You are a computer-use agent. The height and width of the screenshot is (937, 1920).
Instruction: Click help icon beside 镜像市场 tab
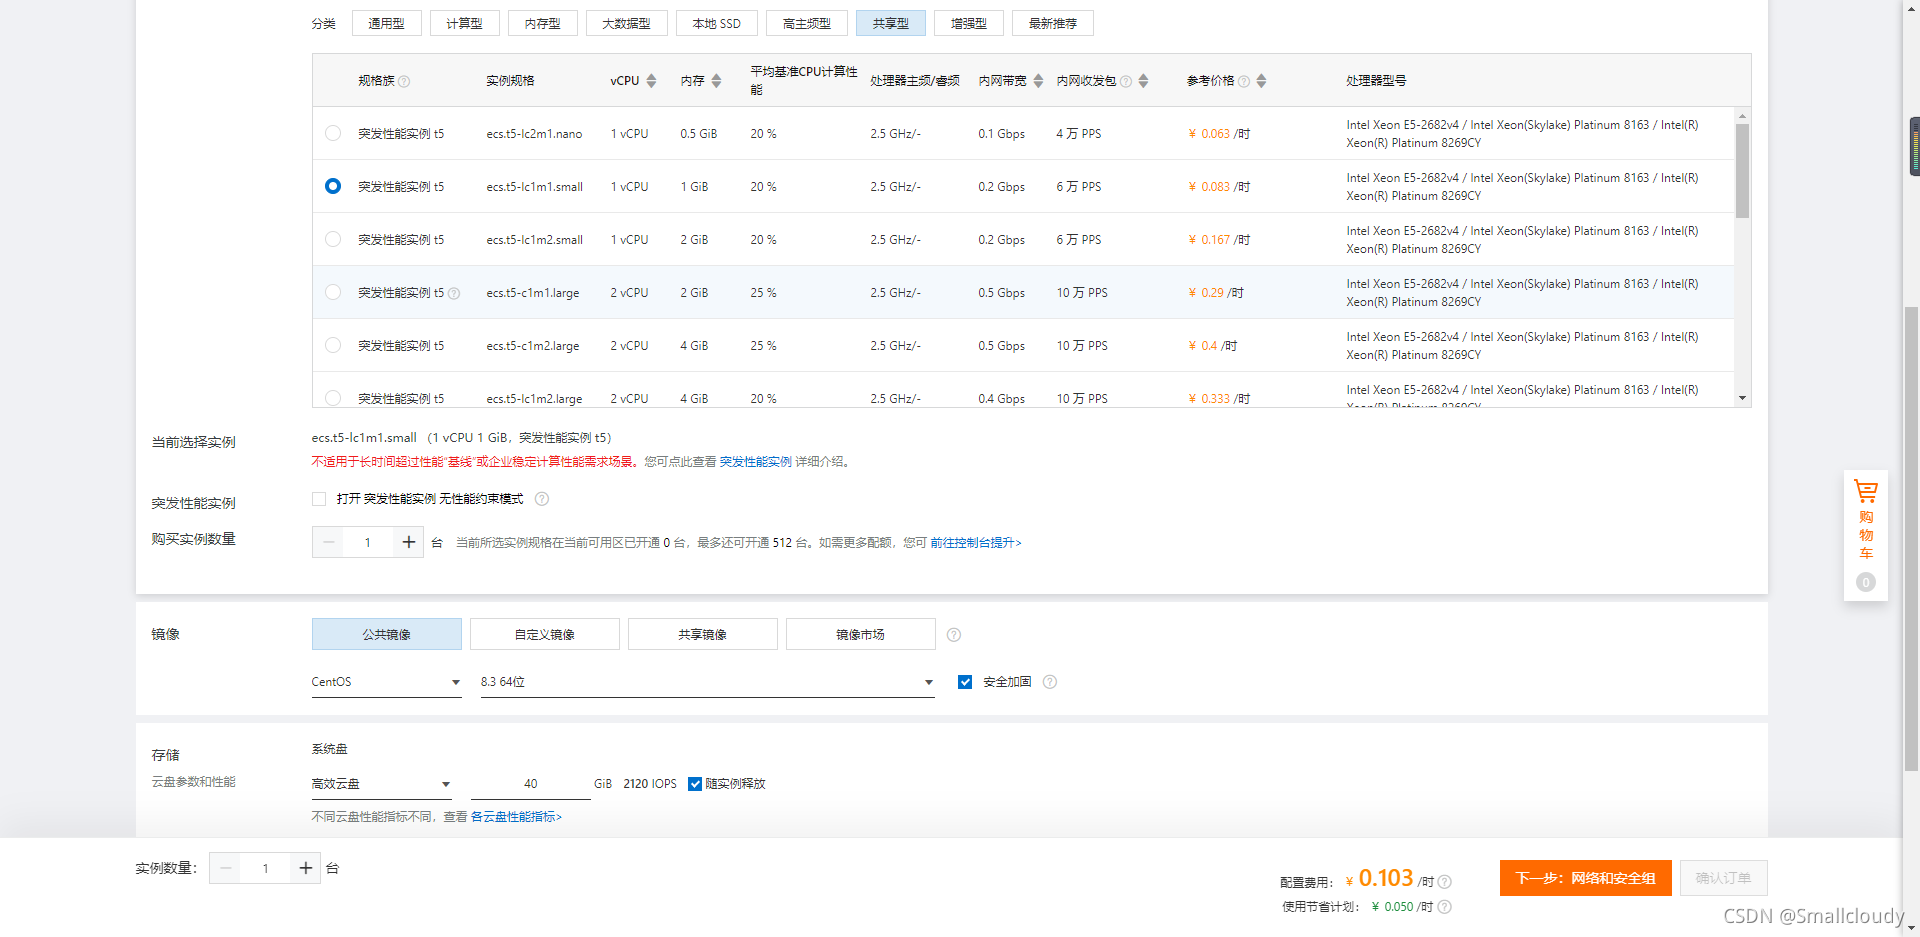[954, 635]
